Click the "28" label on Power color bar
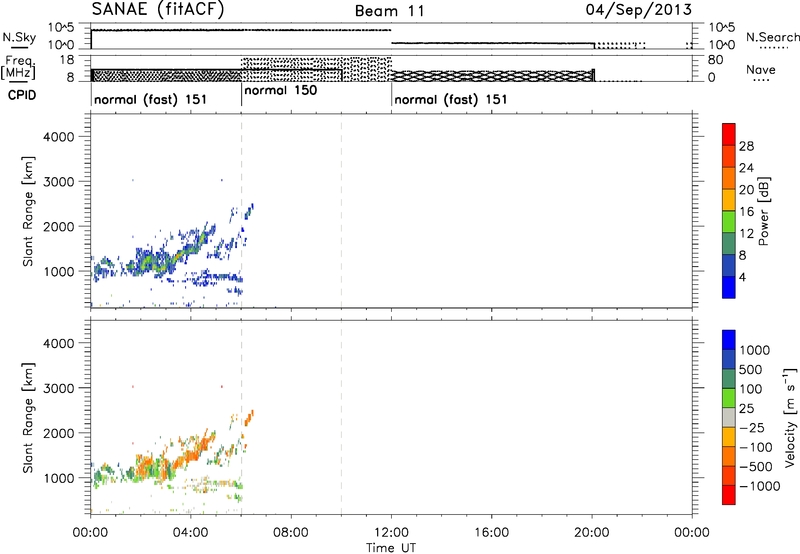800x554 pixels. 746,146
